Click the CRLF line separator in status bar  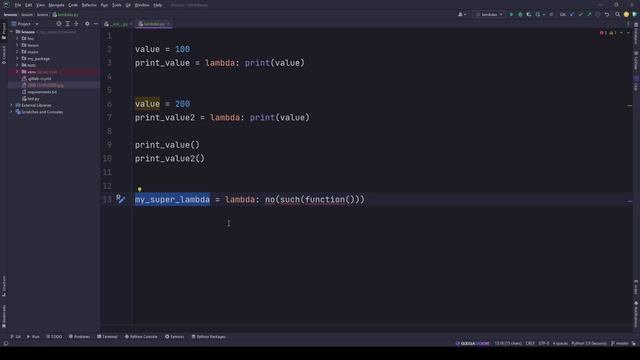(530, 344)
